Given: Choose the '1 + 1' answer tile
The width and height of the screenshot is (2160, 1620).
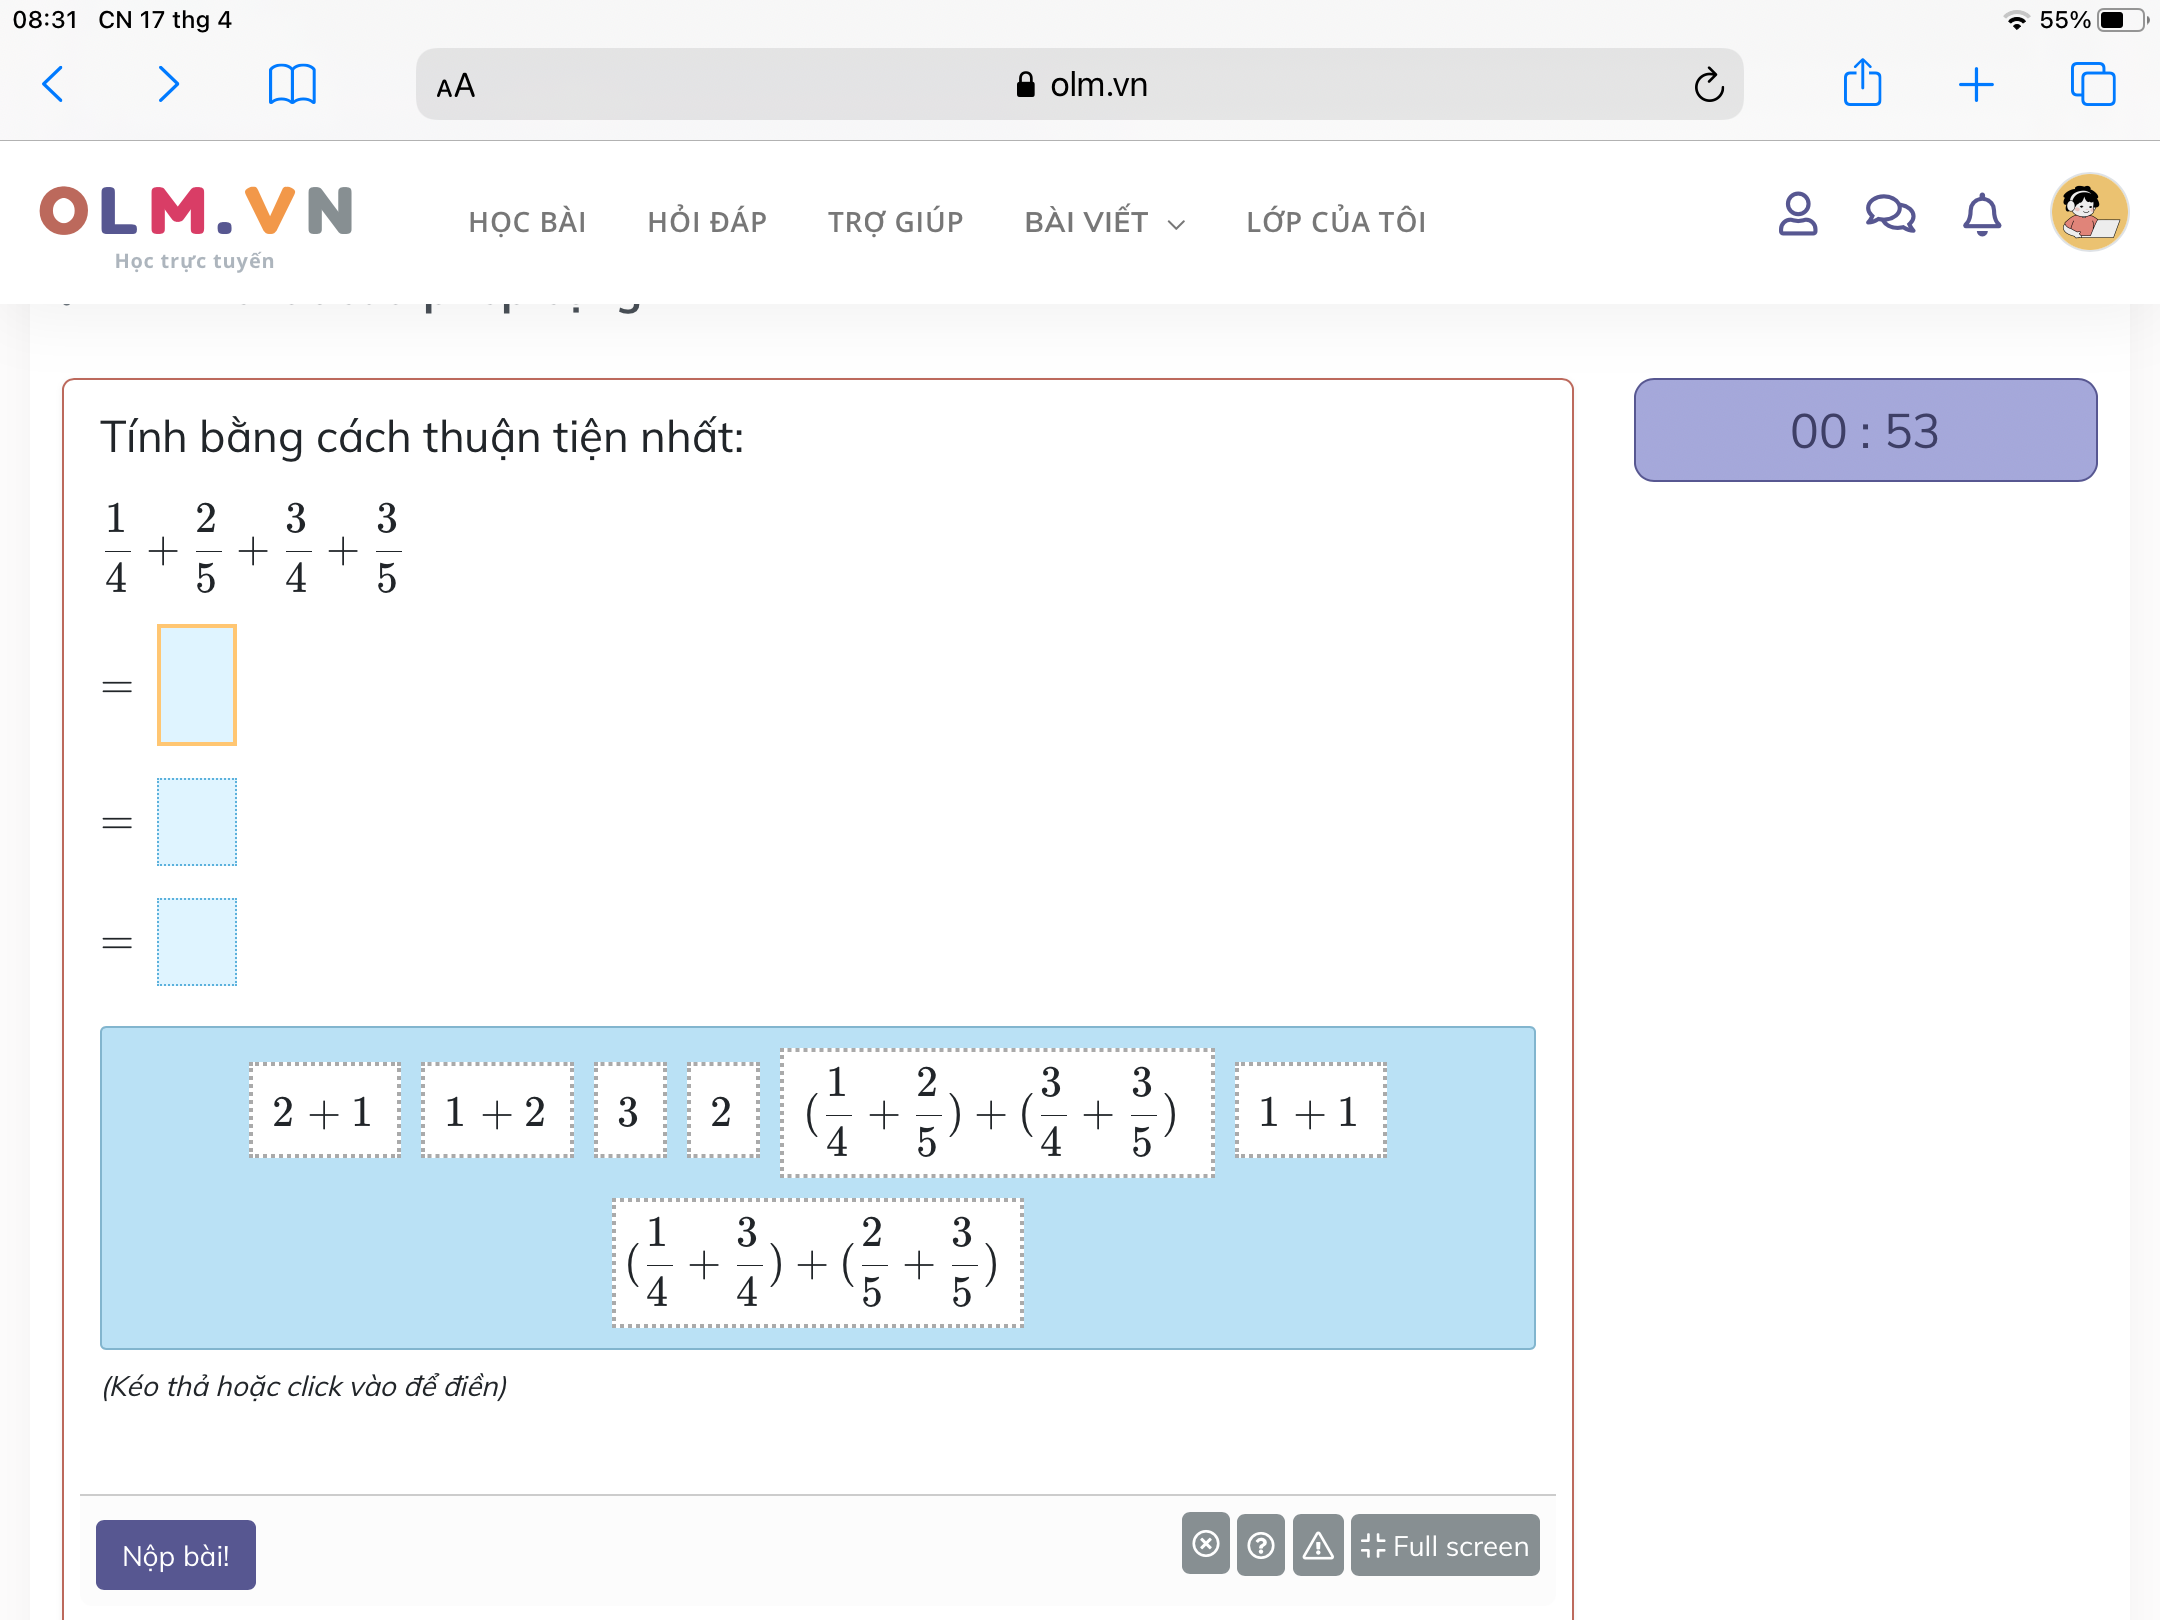Looking at the screenshot, I should (x=1310, y=1111).
